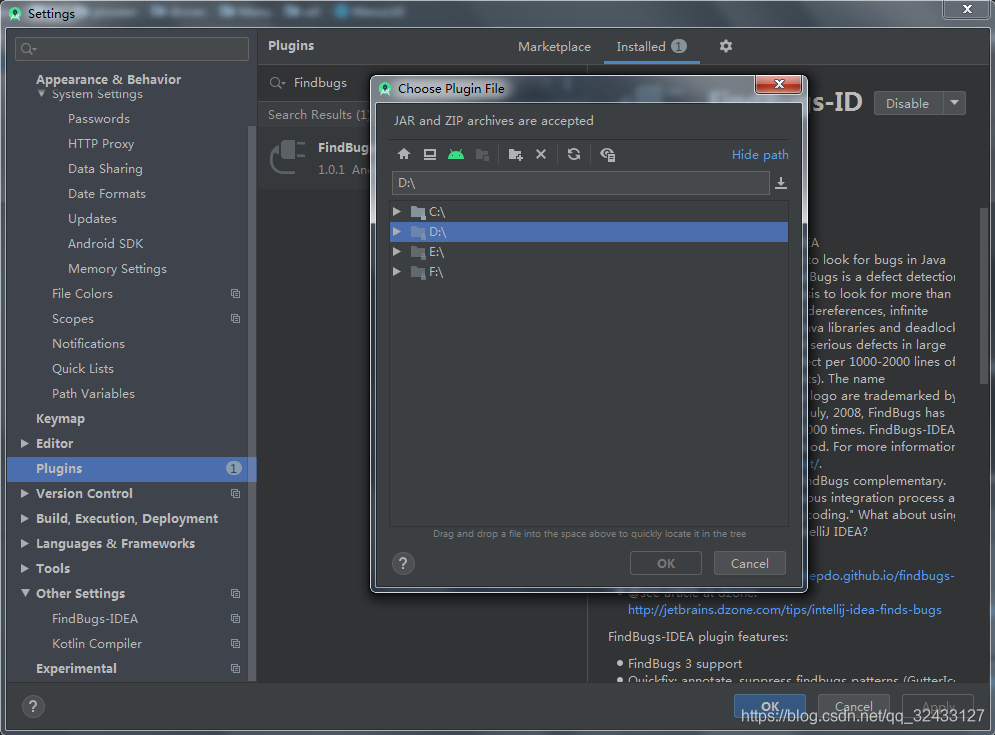Open the jetbrains.dzone.com article link
Image resolution: width=995 pixels, height=735 pixels.
click(784, 609)
